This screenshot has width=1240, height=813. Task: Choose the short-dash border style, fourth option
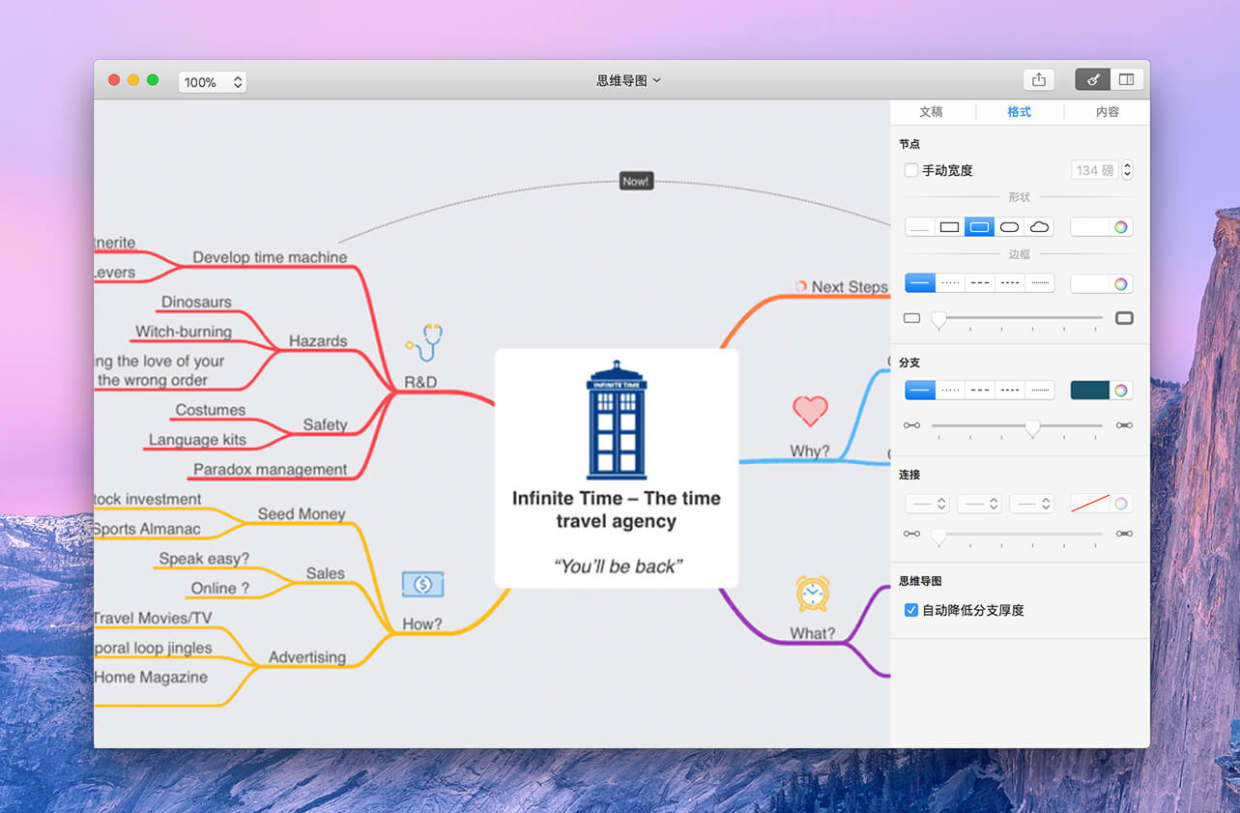(1010, 283)
